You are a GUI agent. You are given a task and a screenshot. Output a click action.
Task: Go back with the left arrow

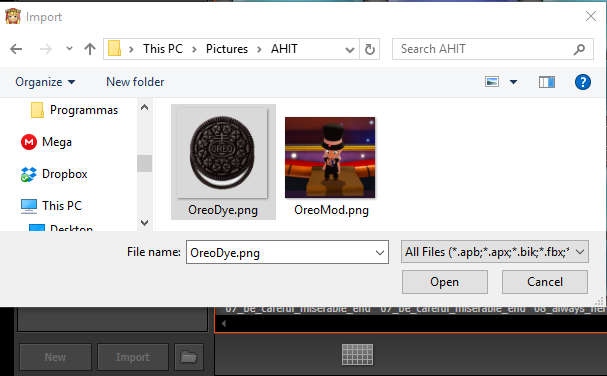[16, 49]
